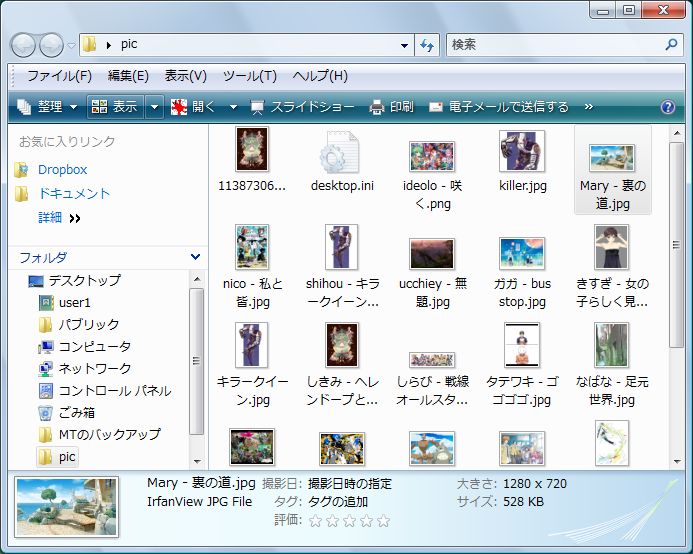693x554 pixels.
Task: Expand 詳細 more favorite links
Action: pyautogui.click(x=59, y=218)
